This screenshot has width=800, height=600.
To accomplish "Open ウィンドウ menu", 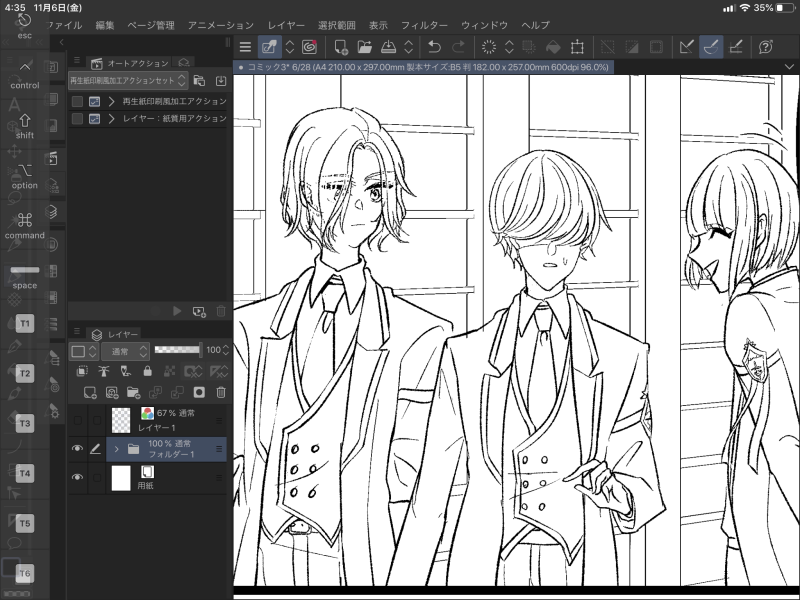I will click(x=484, y=25).
